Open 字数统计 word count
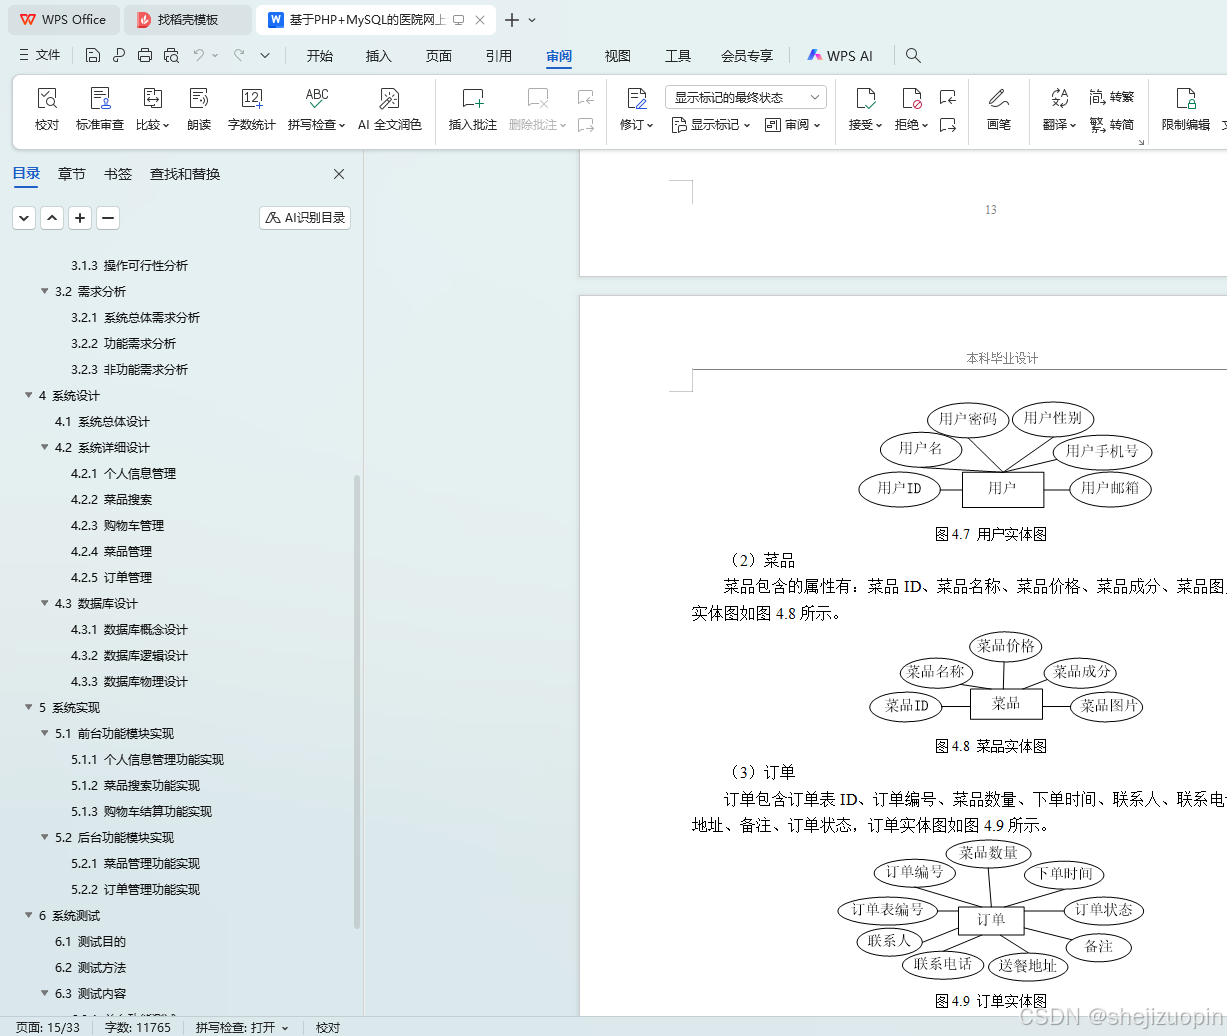This screenshot has width=1227, height=1036. tap(251, 109)
